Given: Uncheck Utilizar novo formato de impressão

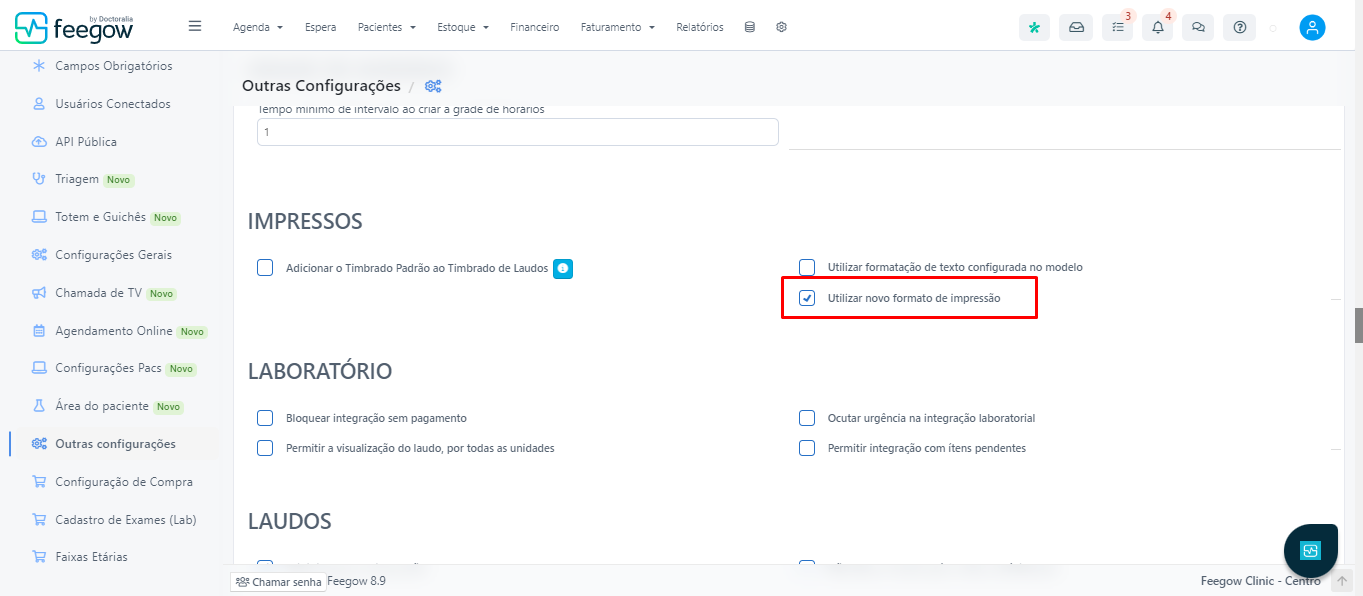Looking at the screenshot, I should [807, 298].
